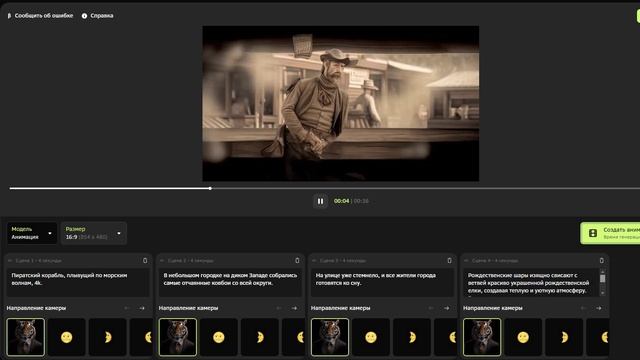Delete Сцена 1 with its trash icon
640x360 pixels.
coord(145,260)
